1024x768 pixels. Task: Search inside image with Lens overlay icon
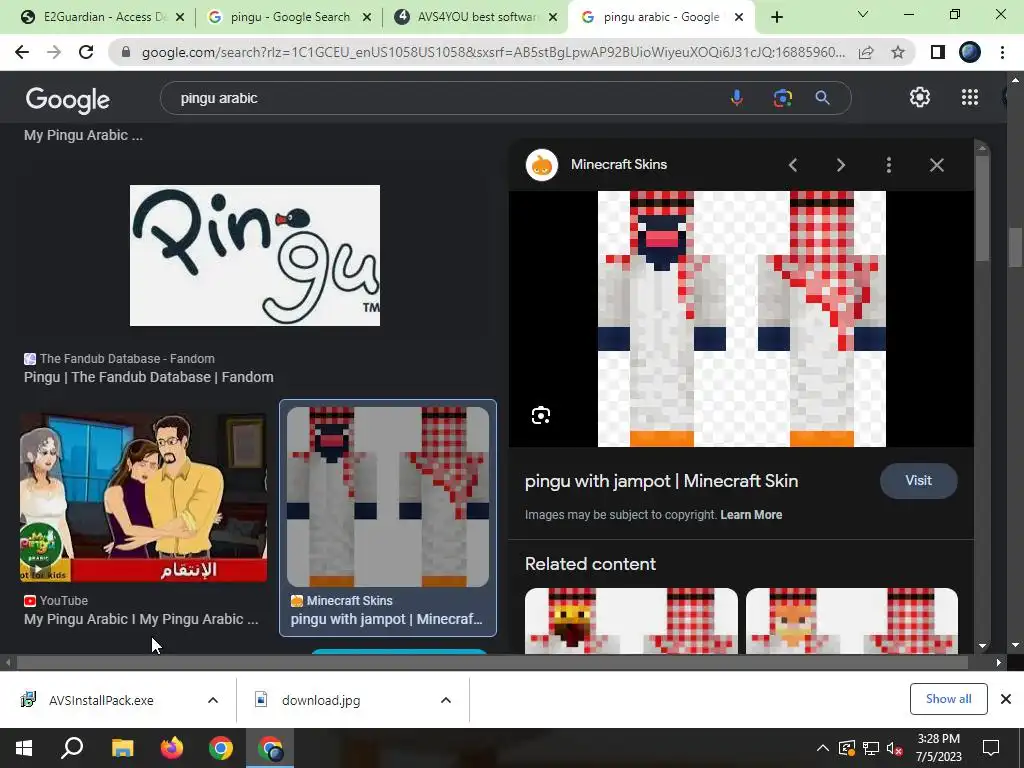click(541, 415)
